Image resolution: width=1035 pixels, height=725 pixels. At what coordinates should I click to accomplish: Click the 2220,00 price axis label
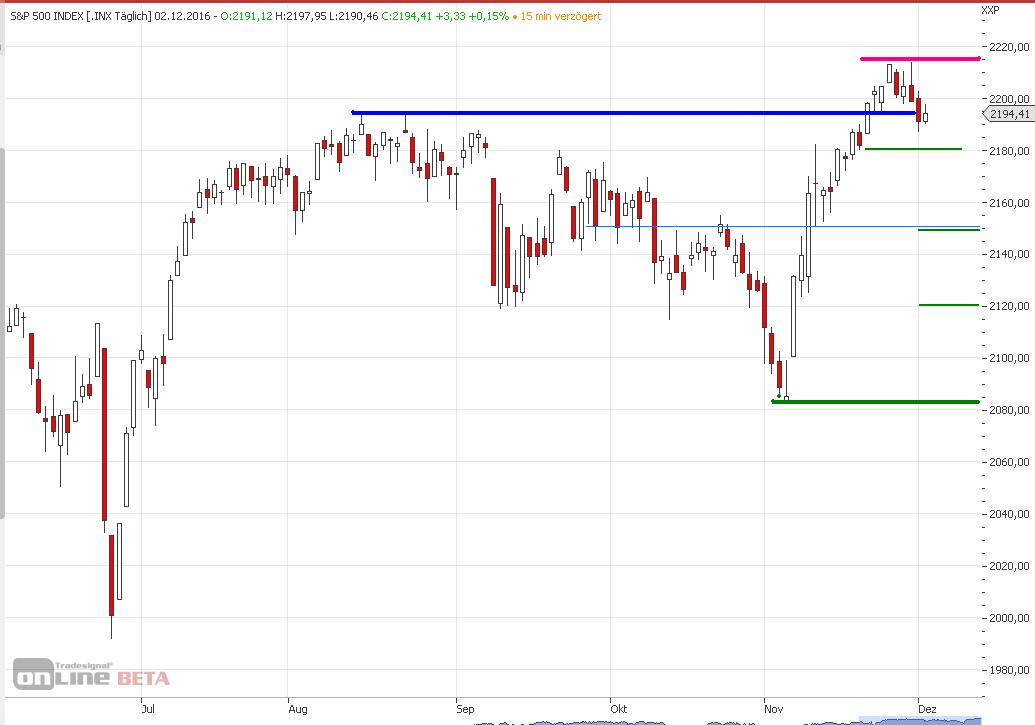1009,47
